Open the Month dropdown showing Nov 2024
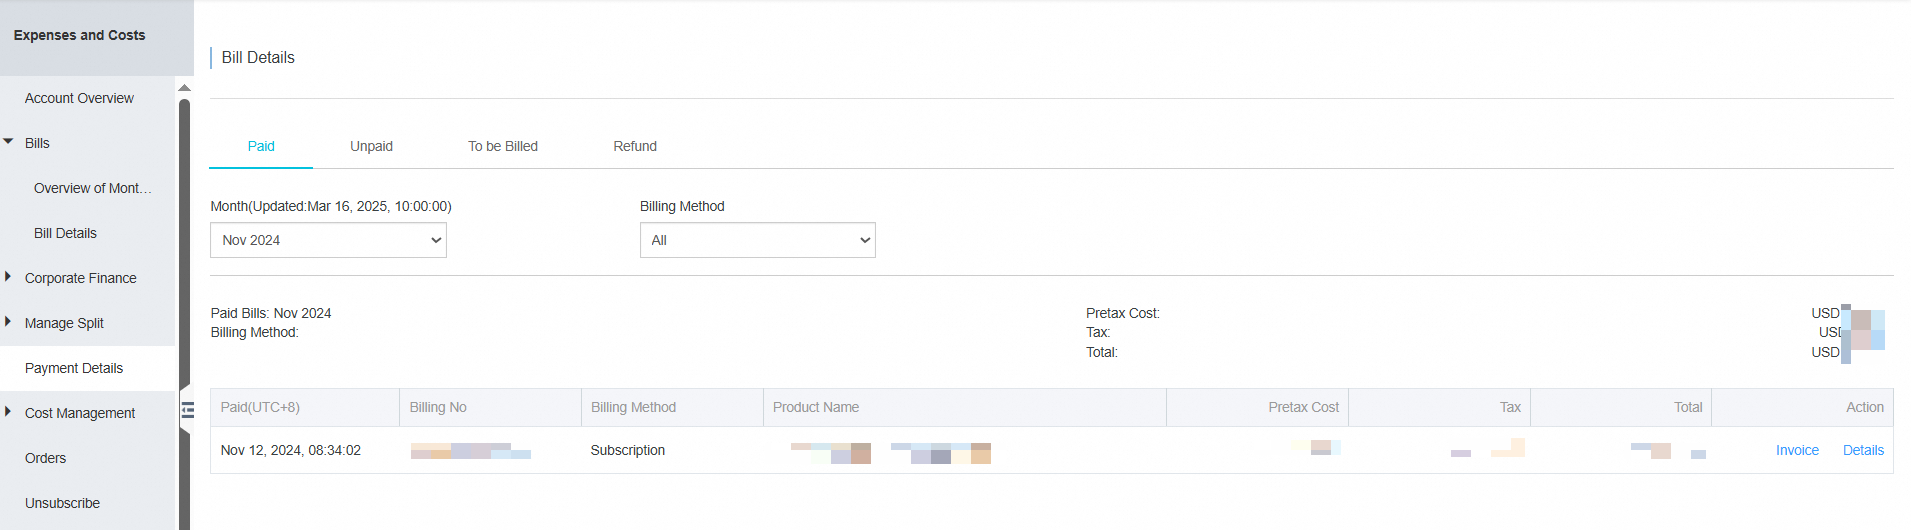Image resolution: width=1911 pixels, height=530 pixels. click(x=328, y=240)
